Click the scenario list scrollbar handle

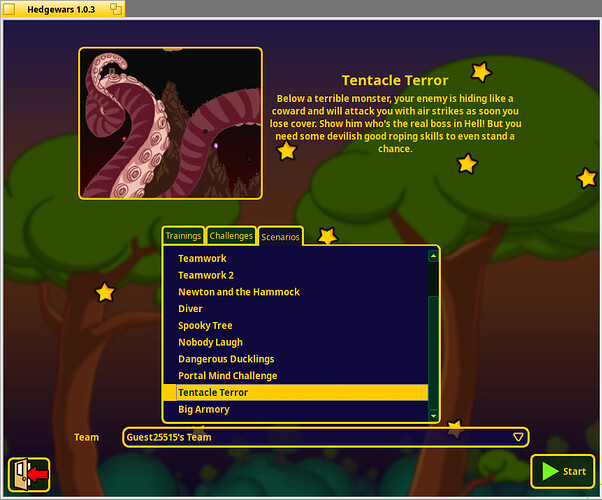pyautogui.click(x=433, y=353)
